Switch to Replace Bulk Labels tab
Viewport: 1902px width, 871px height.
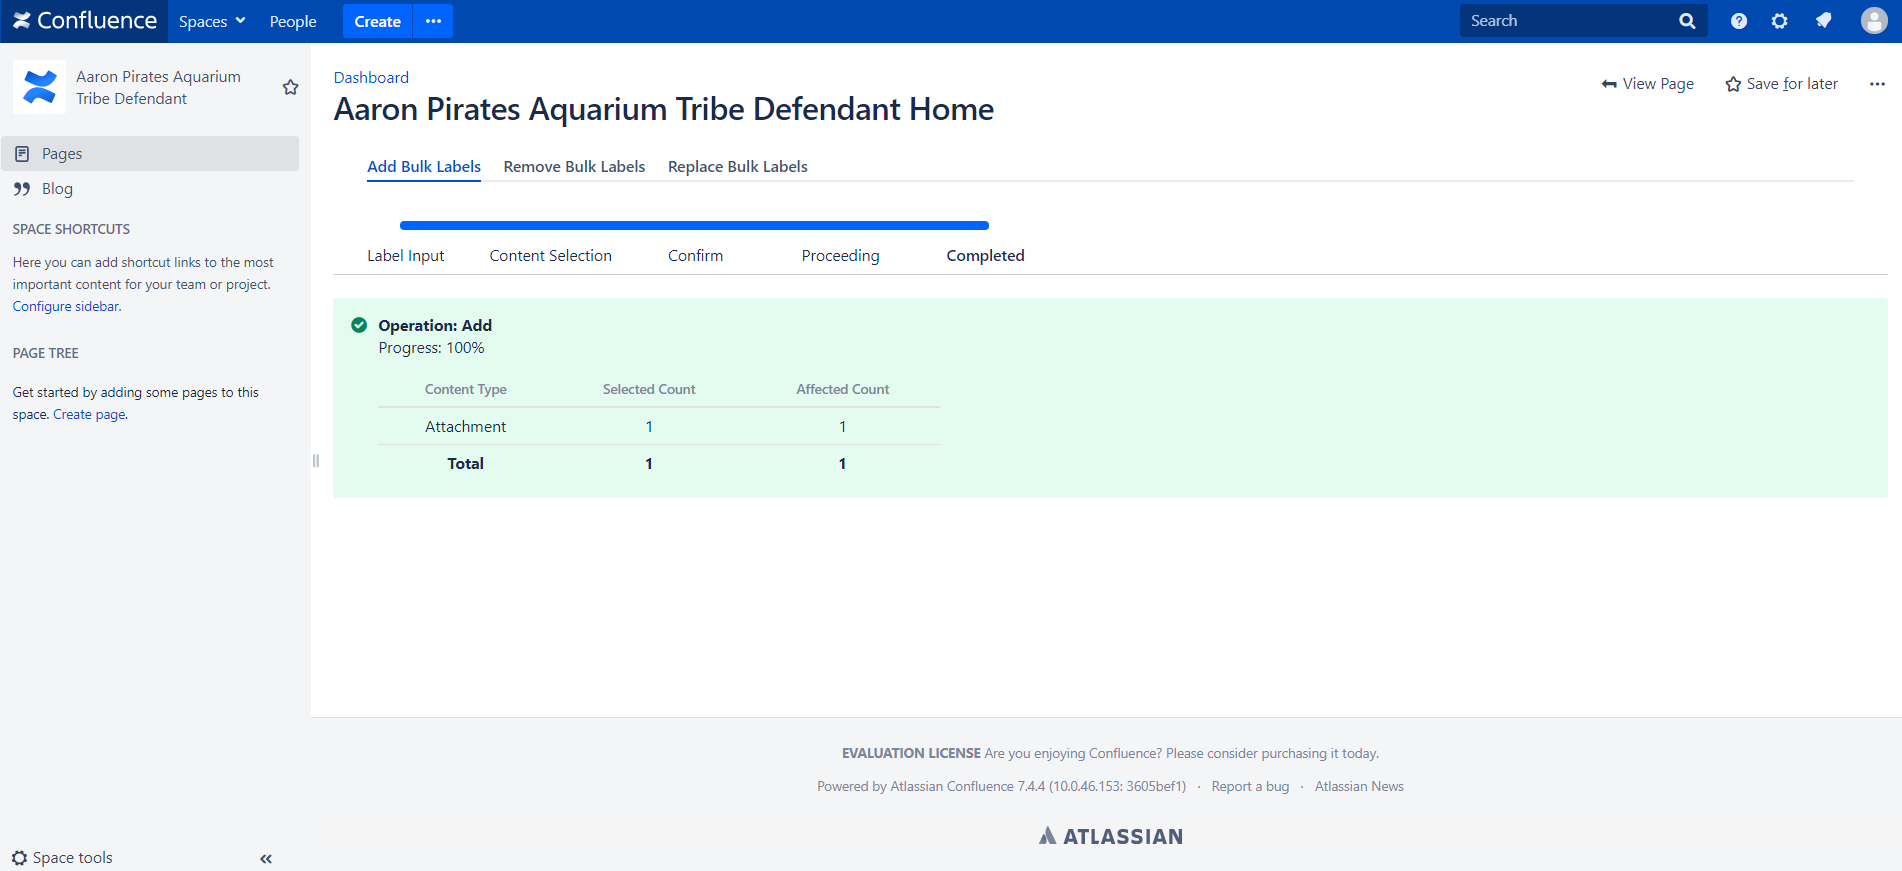tap(738, 167)
